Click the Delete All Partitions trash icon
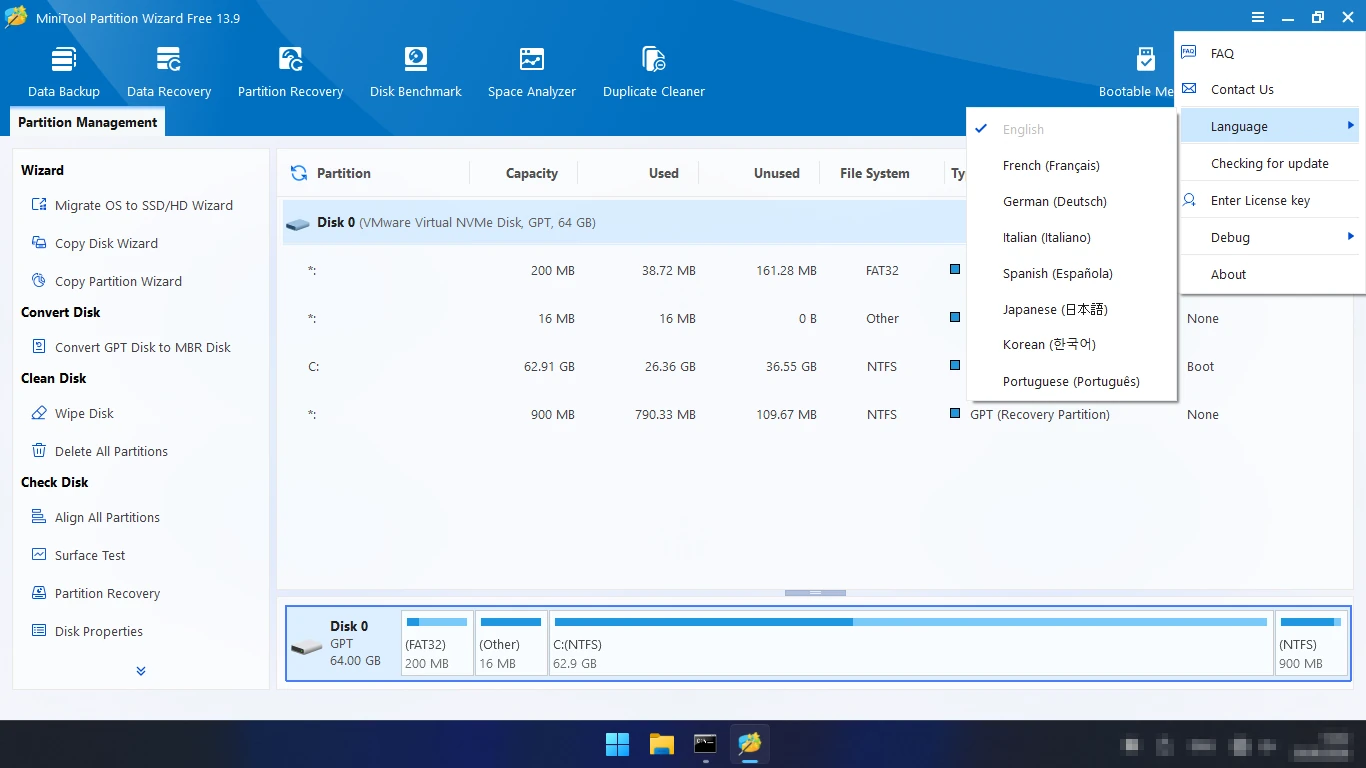This screenshot has height=768, width=1366. click(x=39, y=451)
